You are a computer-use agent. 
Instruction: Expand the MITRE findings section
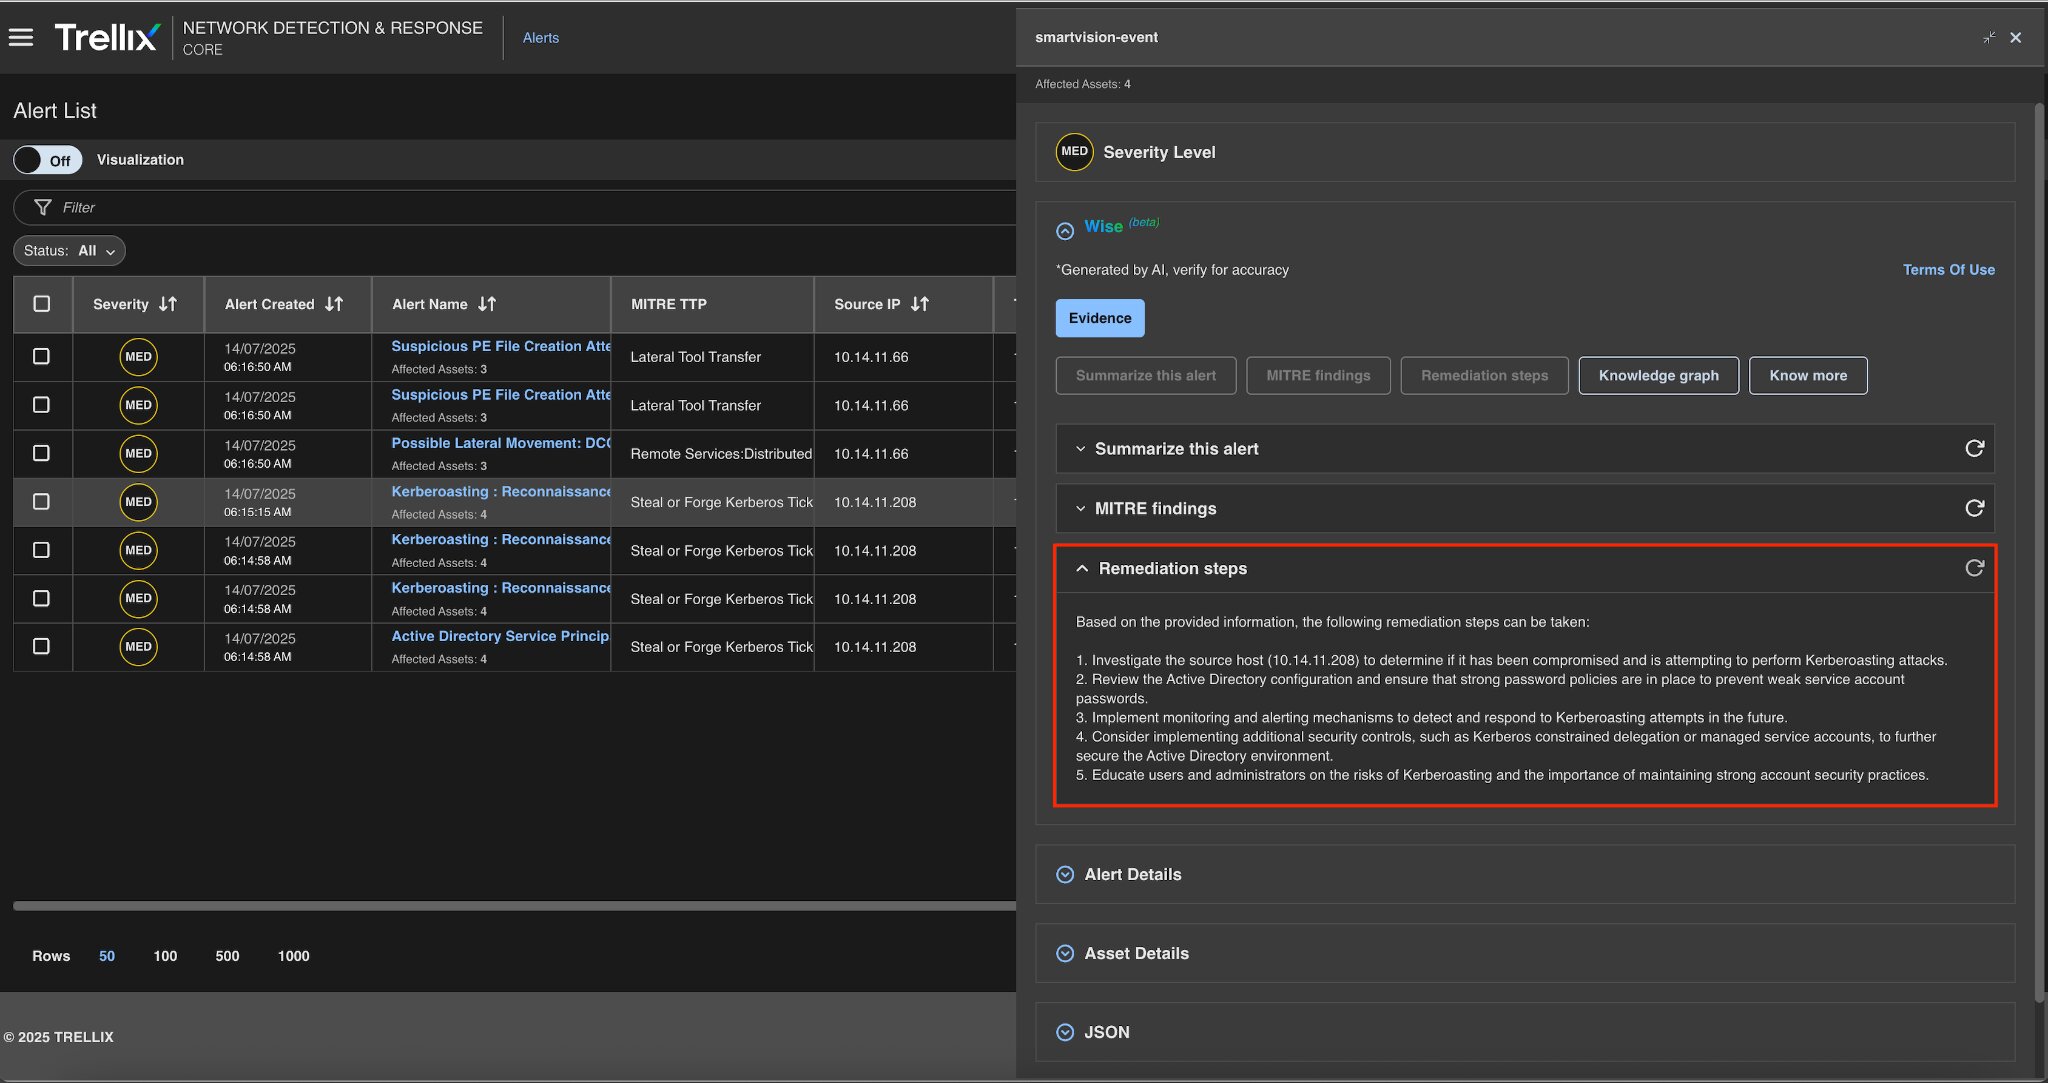point(1080,509)
